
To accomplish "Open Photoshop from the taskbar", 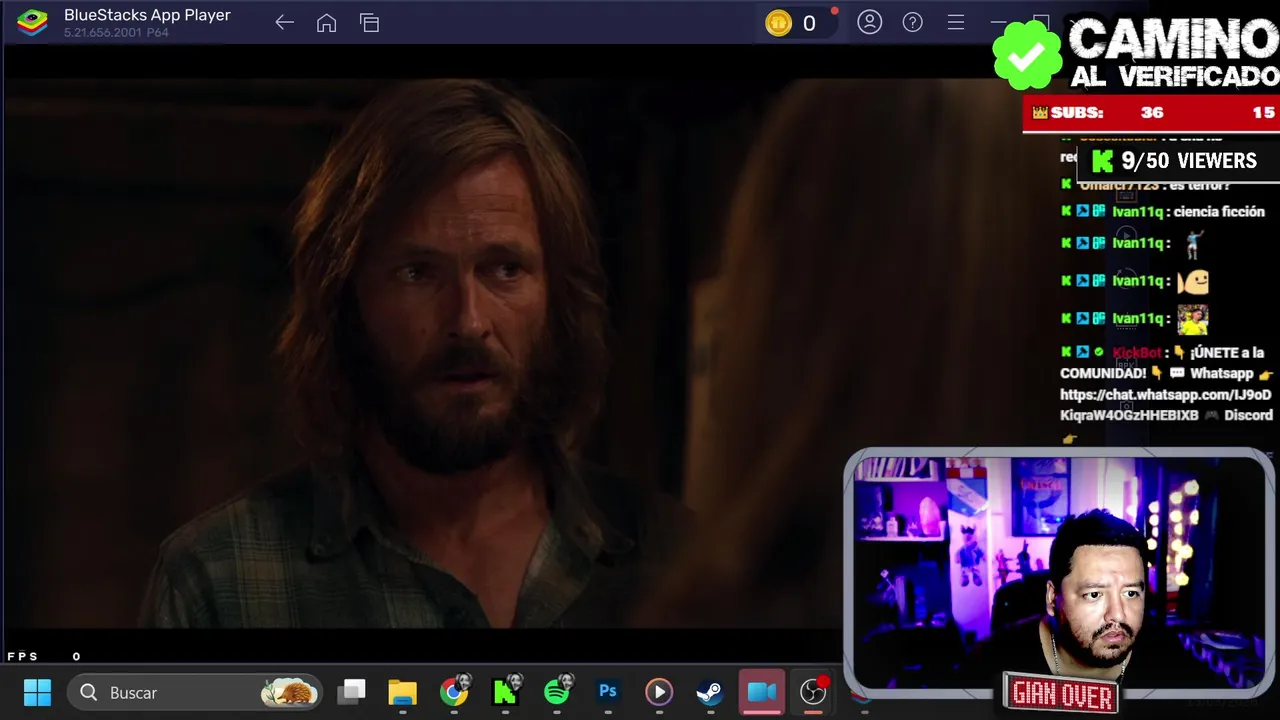I will coord(608,692).
